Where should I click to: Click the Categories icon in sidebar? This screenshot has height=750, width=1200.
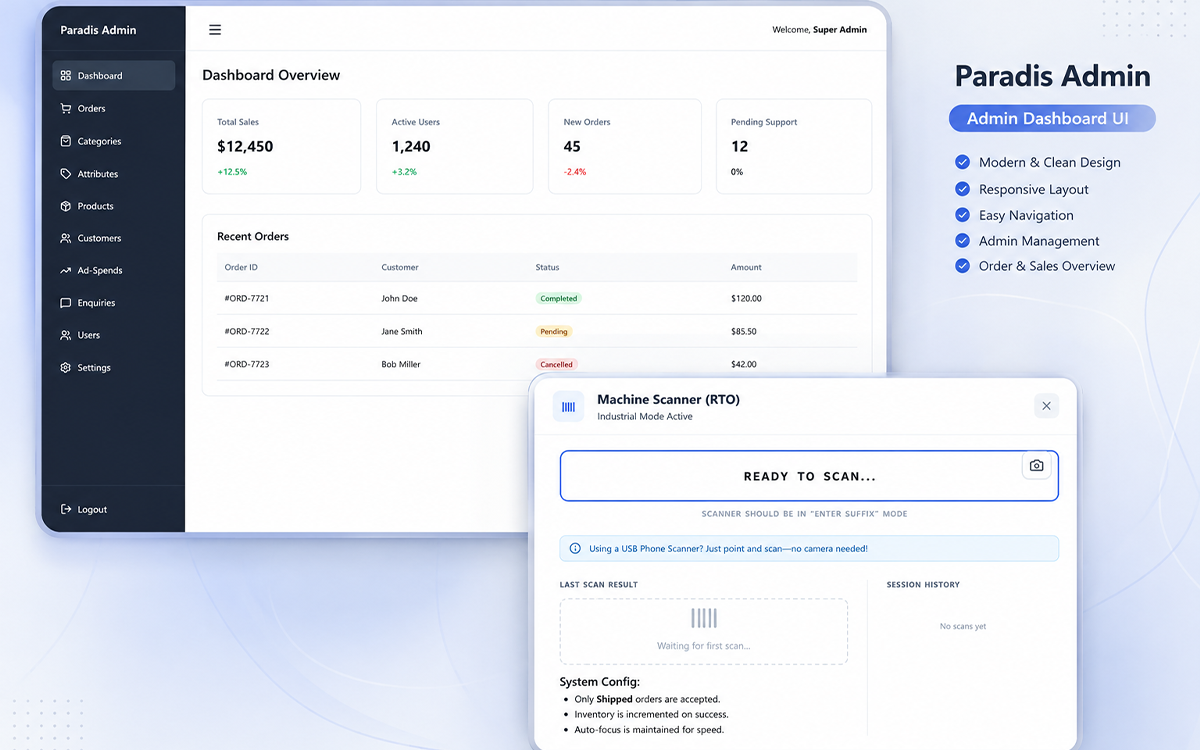(x=66, y=141)
